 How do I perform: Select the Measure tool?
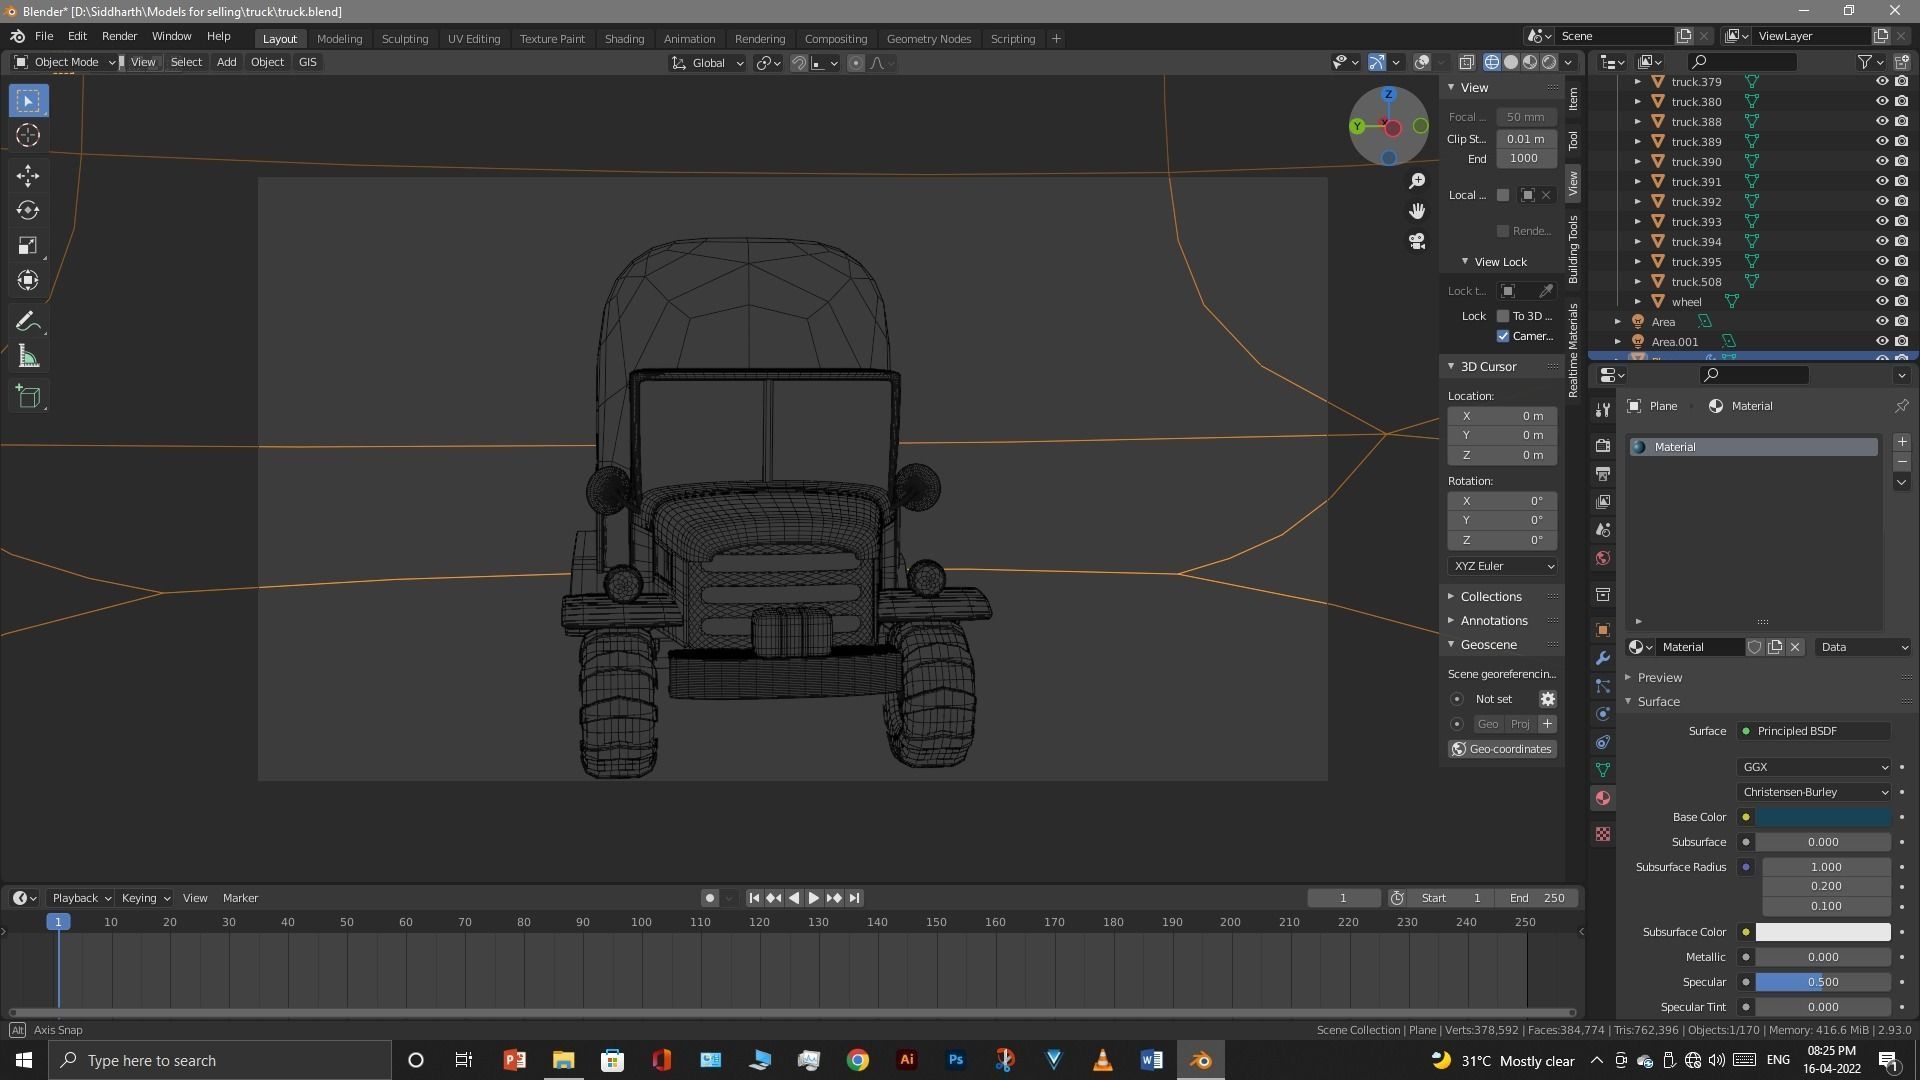pos(28,357)
